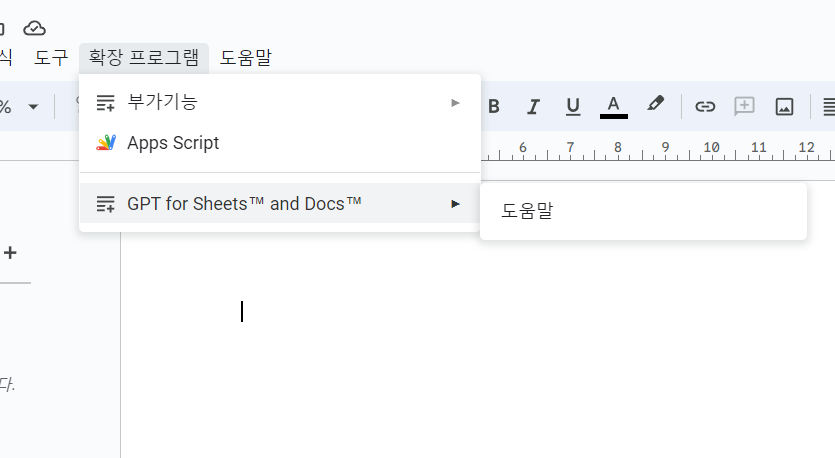Click the add comment icon

(744, 106)
